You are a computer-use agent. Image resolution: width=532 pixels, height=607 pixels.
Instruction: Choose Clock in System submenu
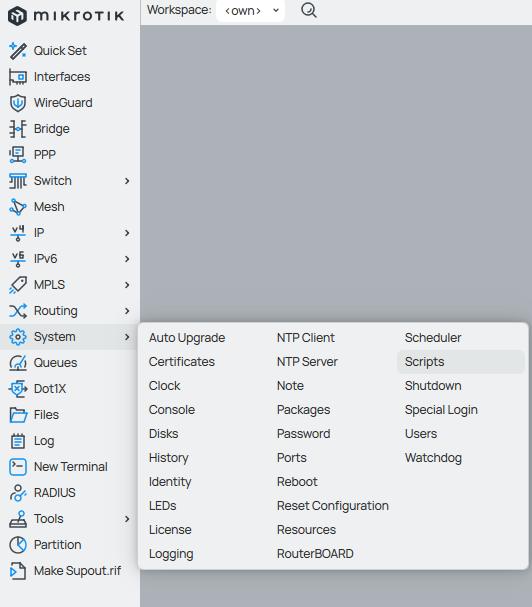pyautogui.click(x=165, y=386)
